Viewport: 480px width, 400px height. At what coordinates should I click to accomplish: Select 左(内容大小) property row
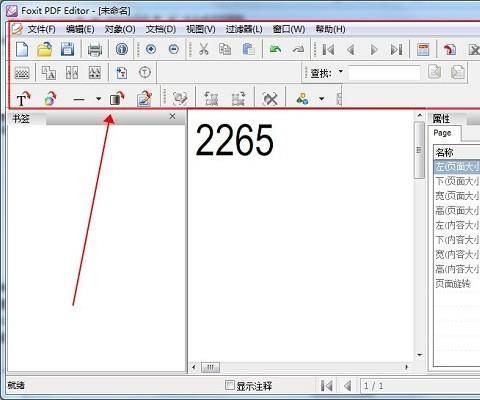(457, 225)
